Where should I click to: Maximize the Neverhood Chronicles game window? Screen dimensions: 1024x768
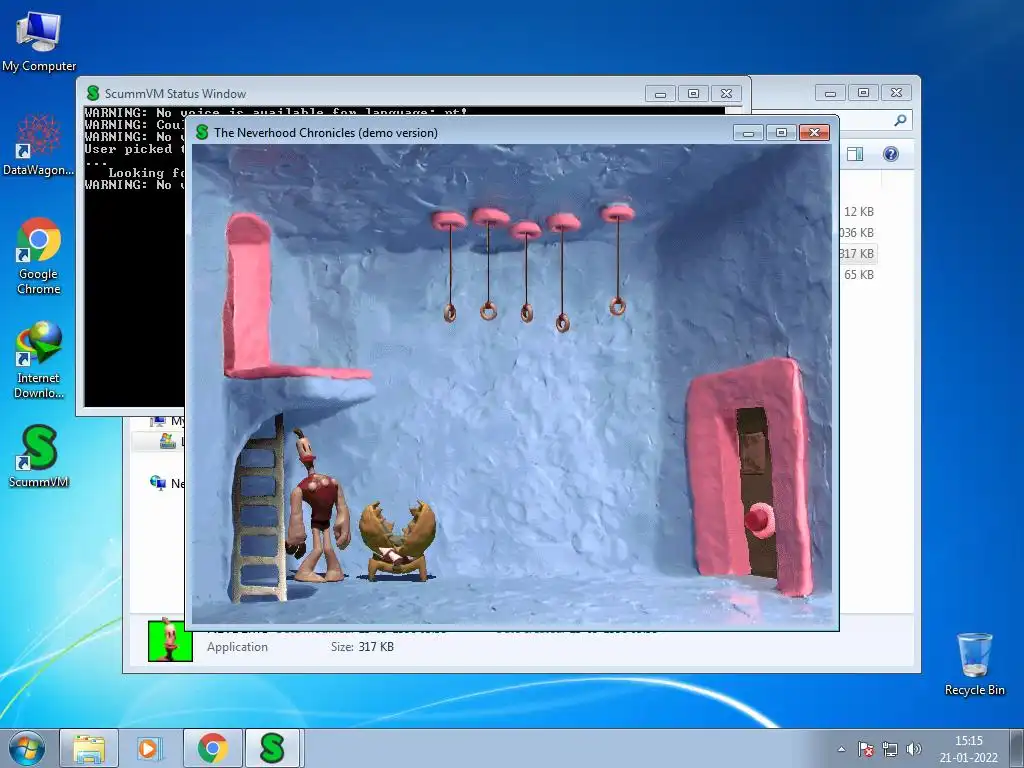(781, 133)
